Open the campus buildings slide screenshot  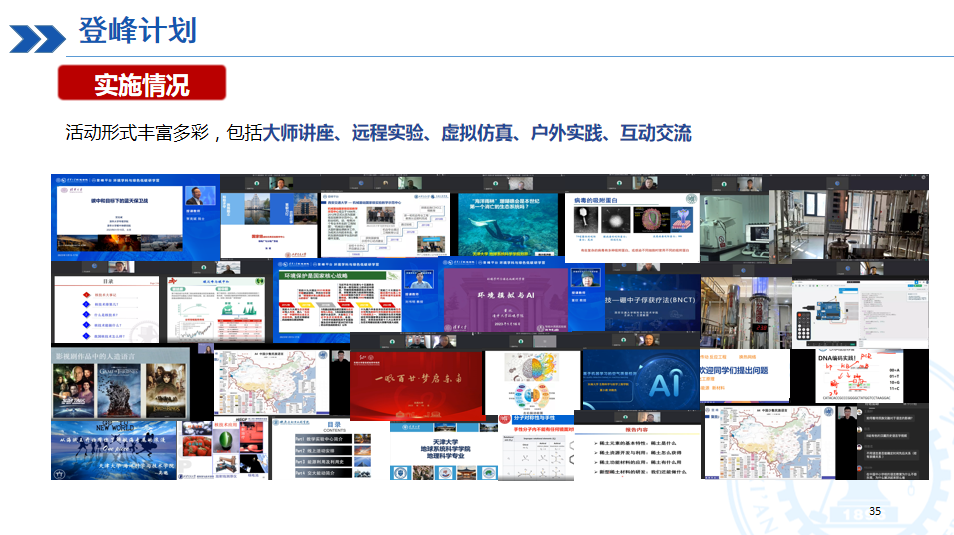coord(269,225)
